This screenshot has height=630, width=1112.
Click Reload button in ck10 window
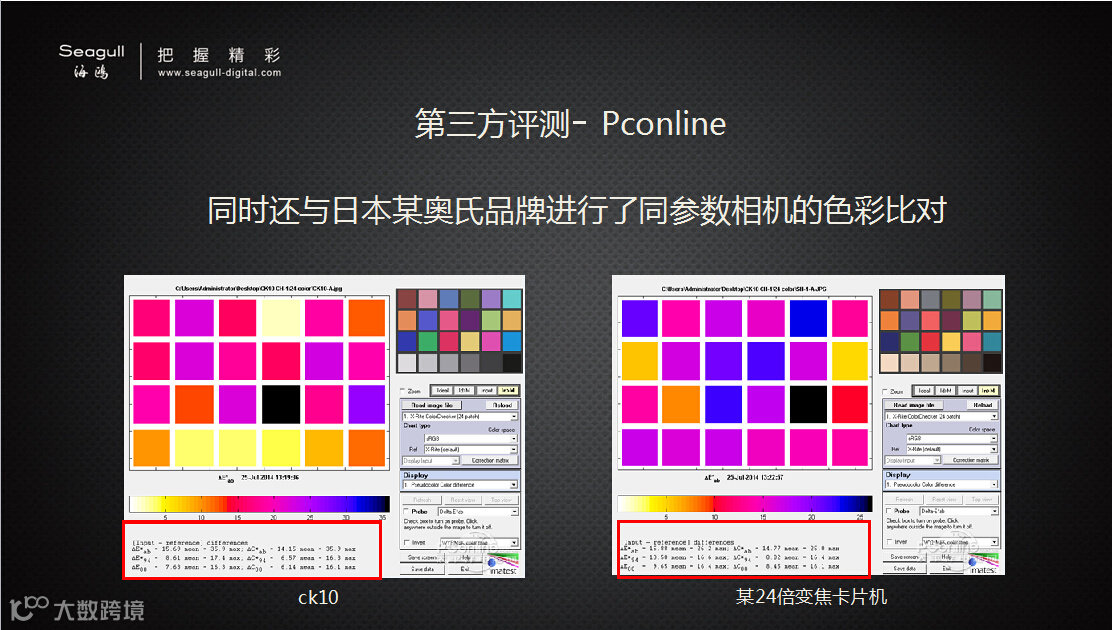(x=503, y=405)
